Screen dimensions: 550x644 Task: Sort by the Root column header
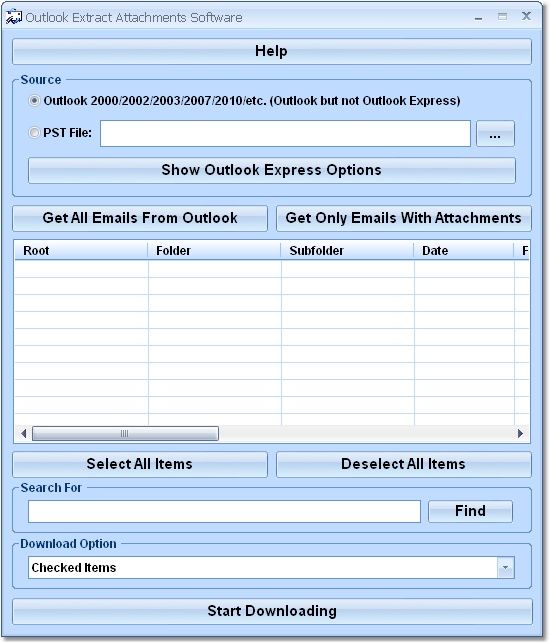click(x=81, y=251)
